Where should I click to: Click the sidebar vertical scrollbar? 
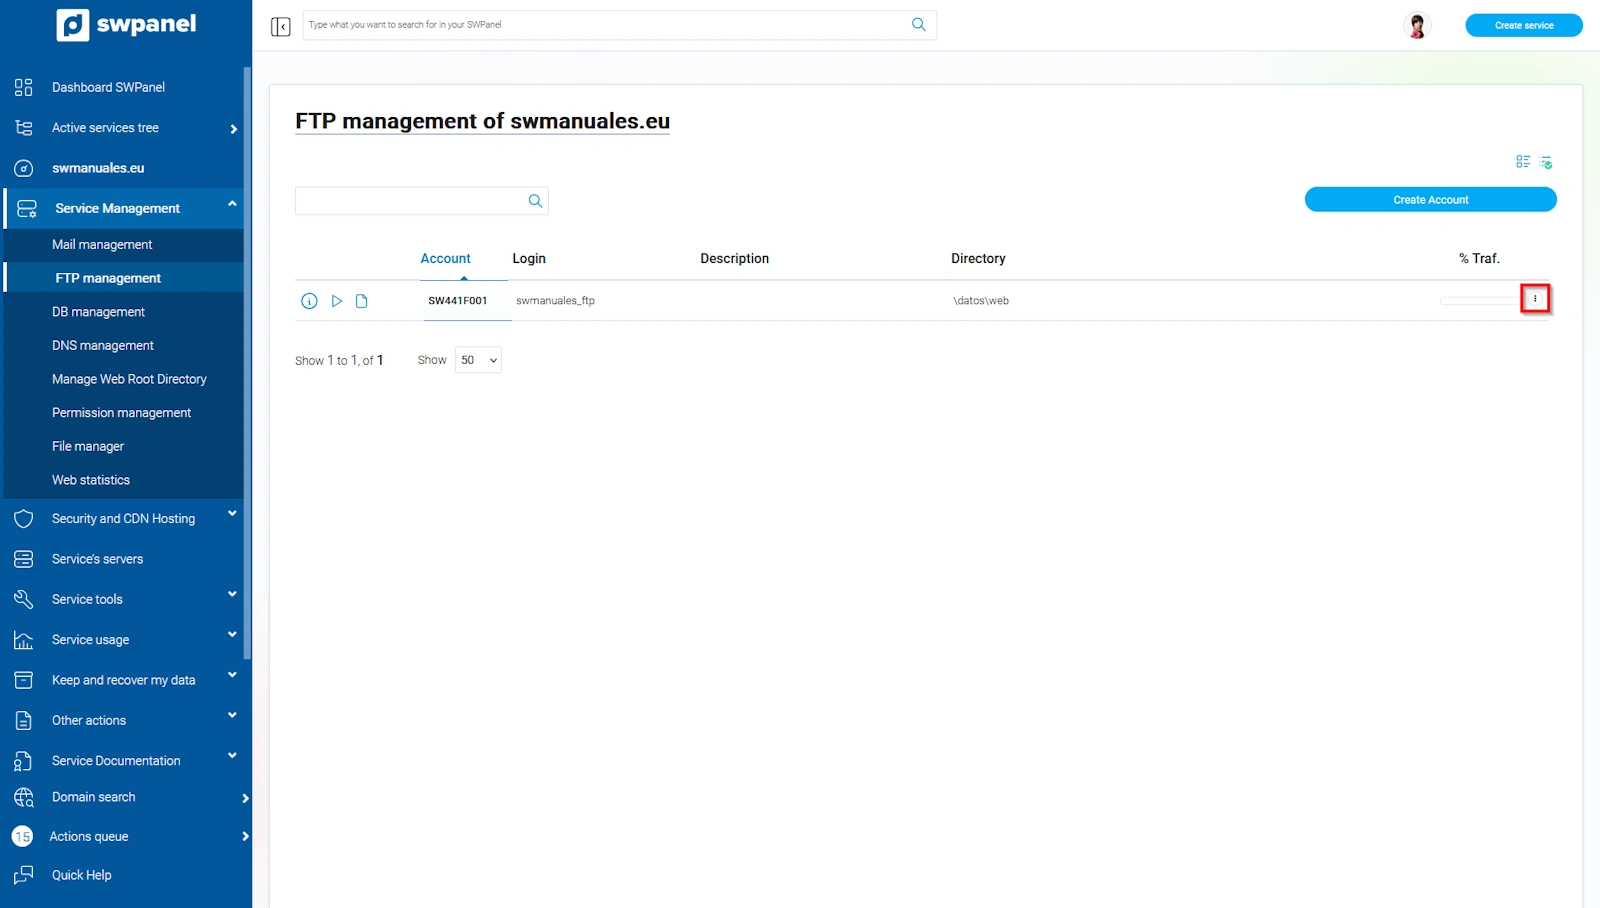(x=247, y=363)
